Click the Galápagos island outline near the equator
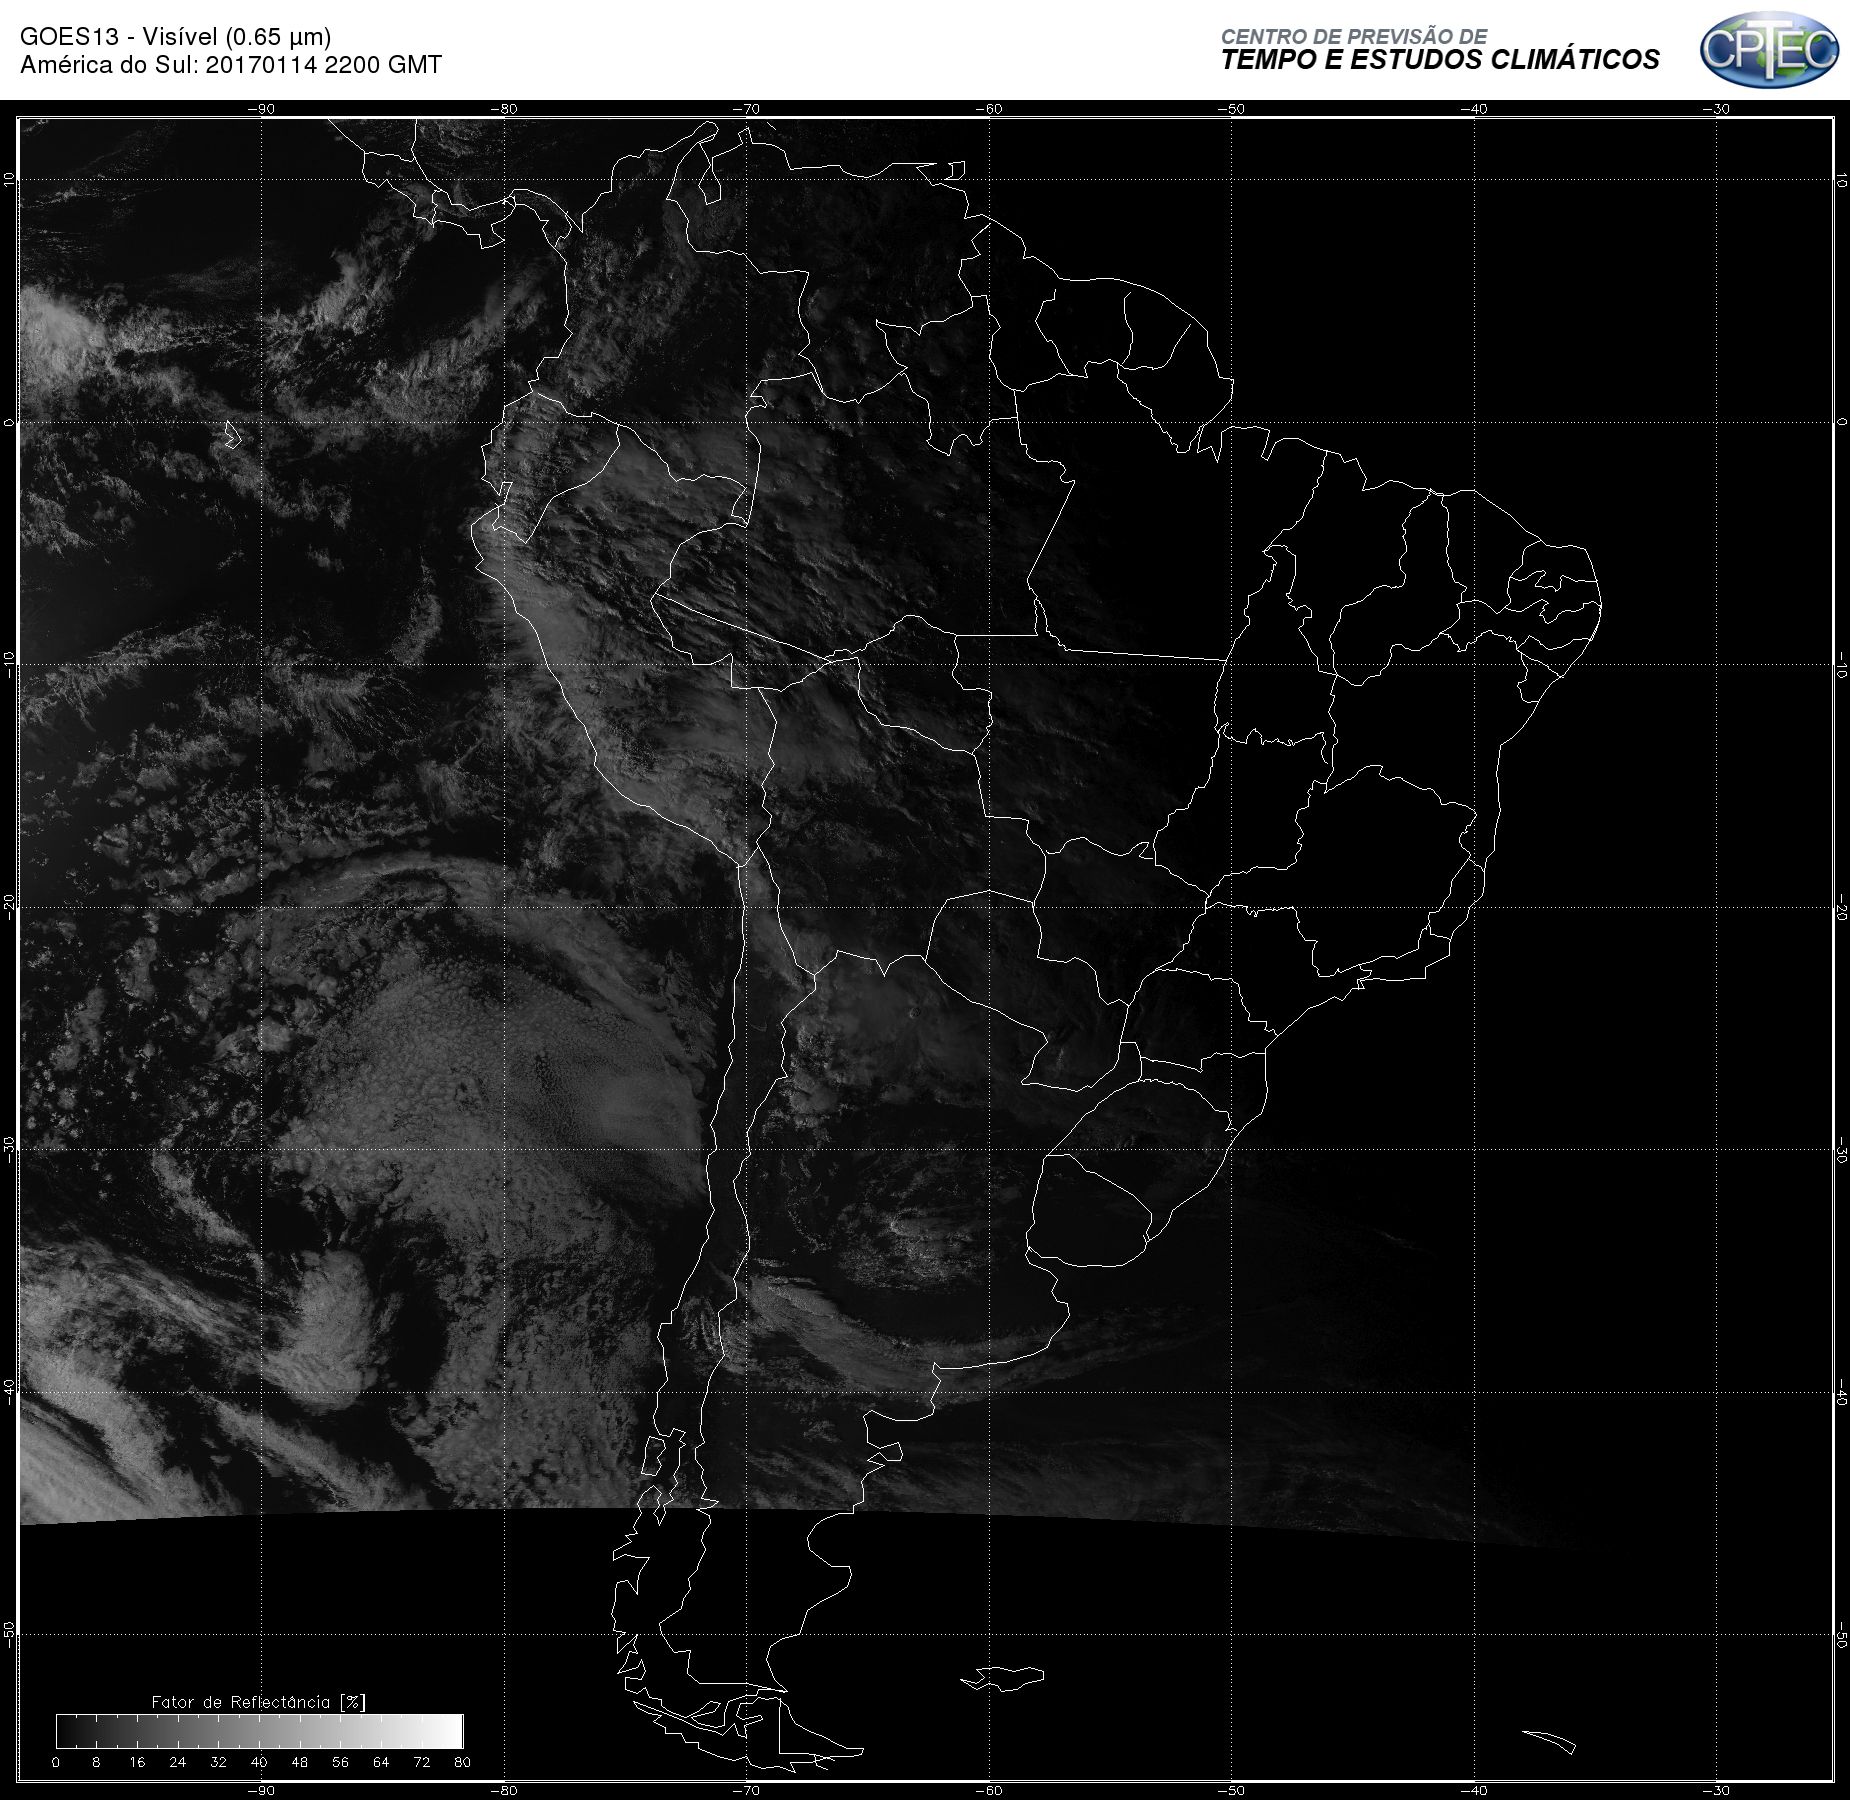The image size is (1850, 1800). coord(232,434)
